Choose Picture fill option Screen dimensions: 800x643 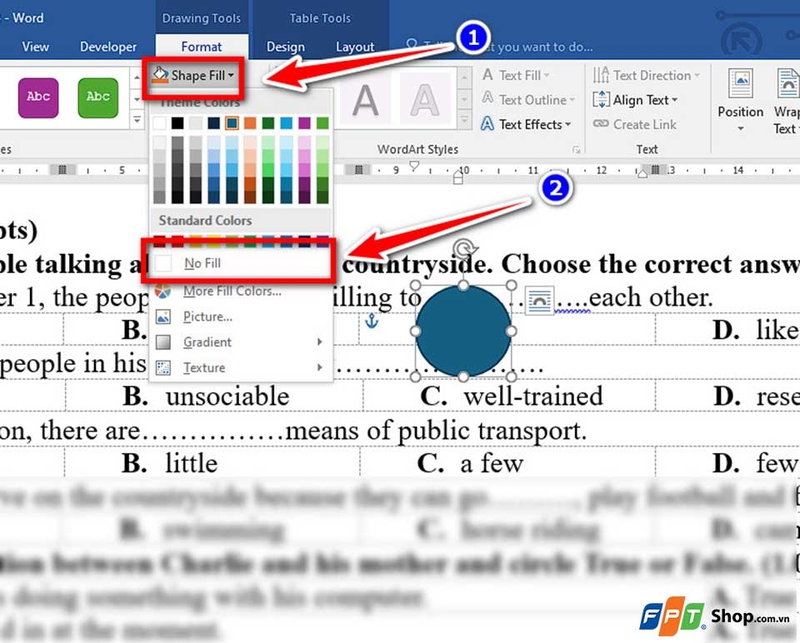click(208, 316)
